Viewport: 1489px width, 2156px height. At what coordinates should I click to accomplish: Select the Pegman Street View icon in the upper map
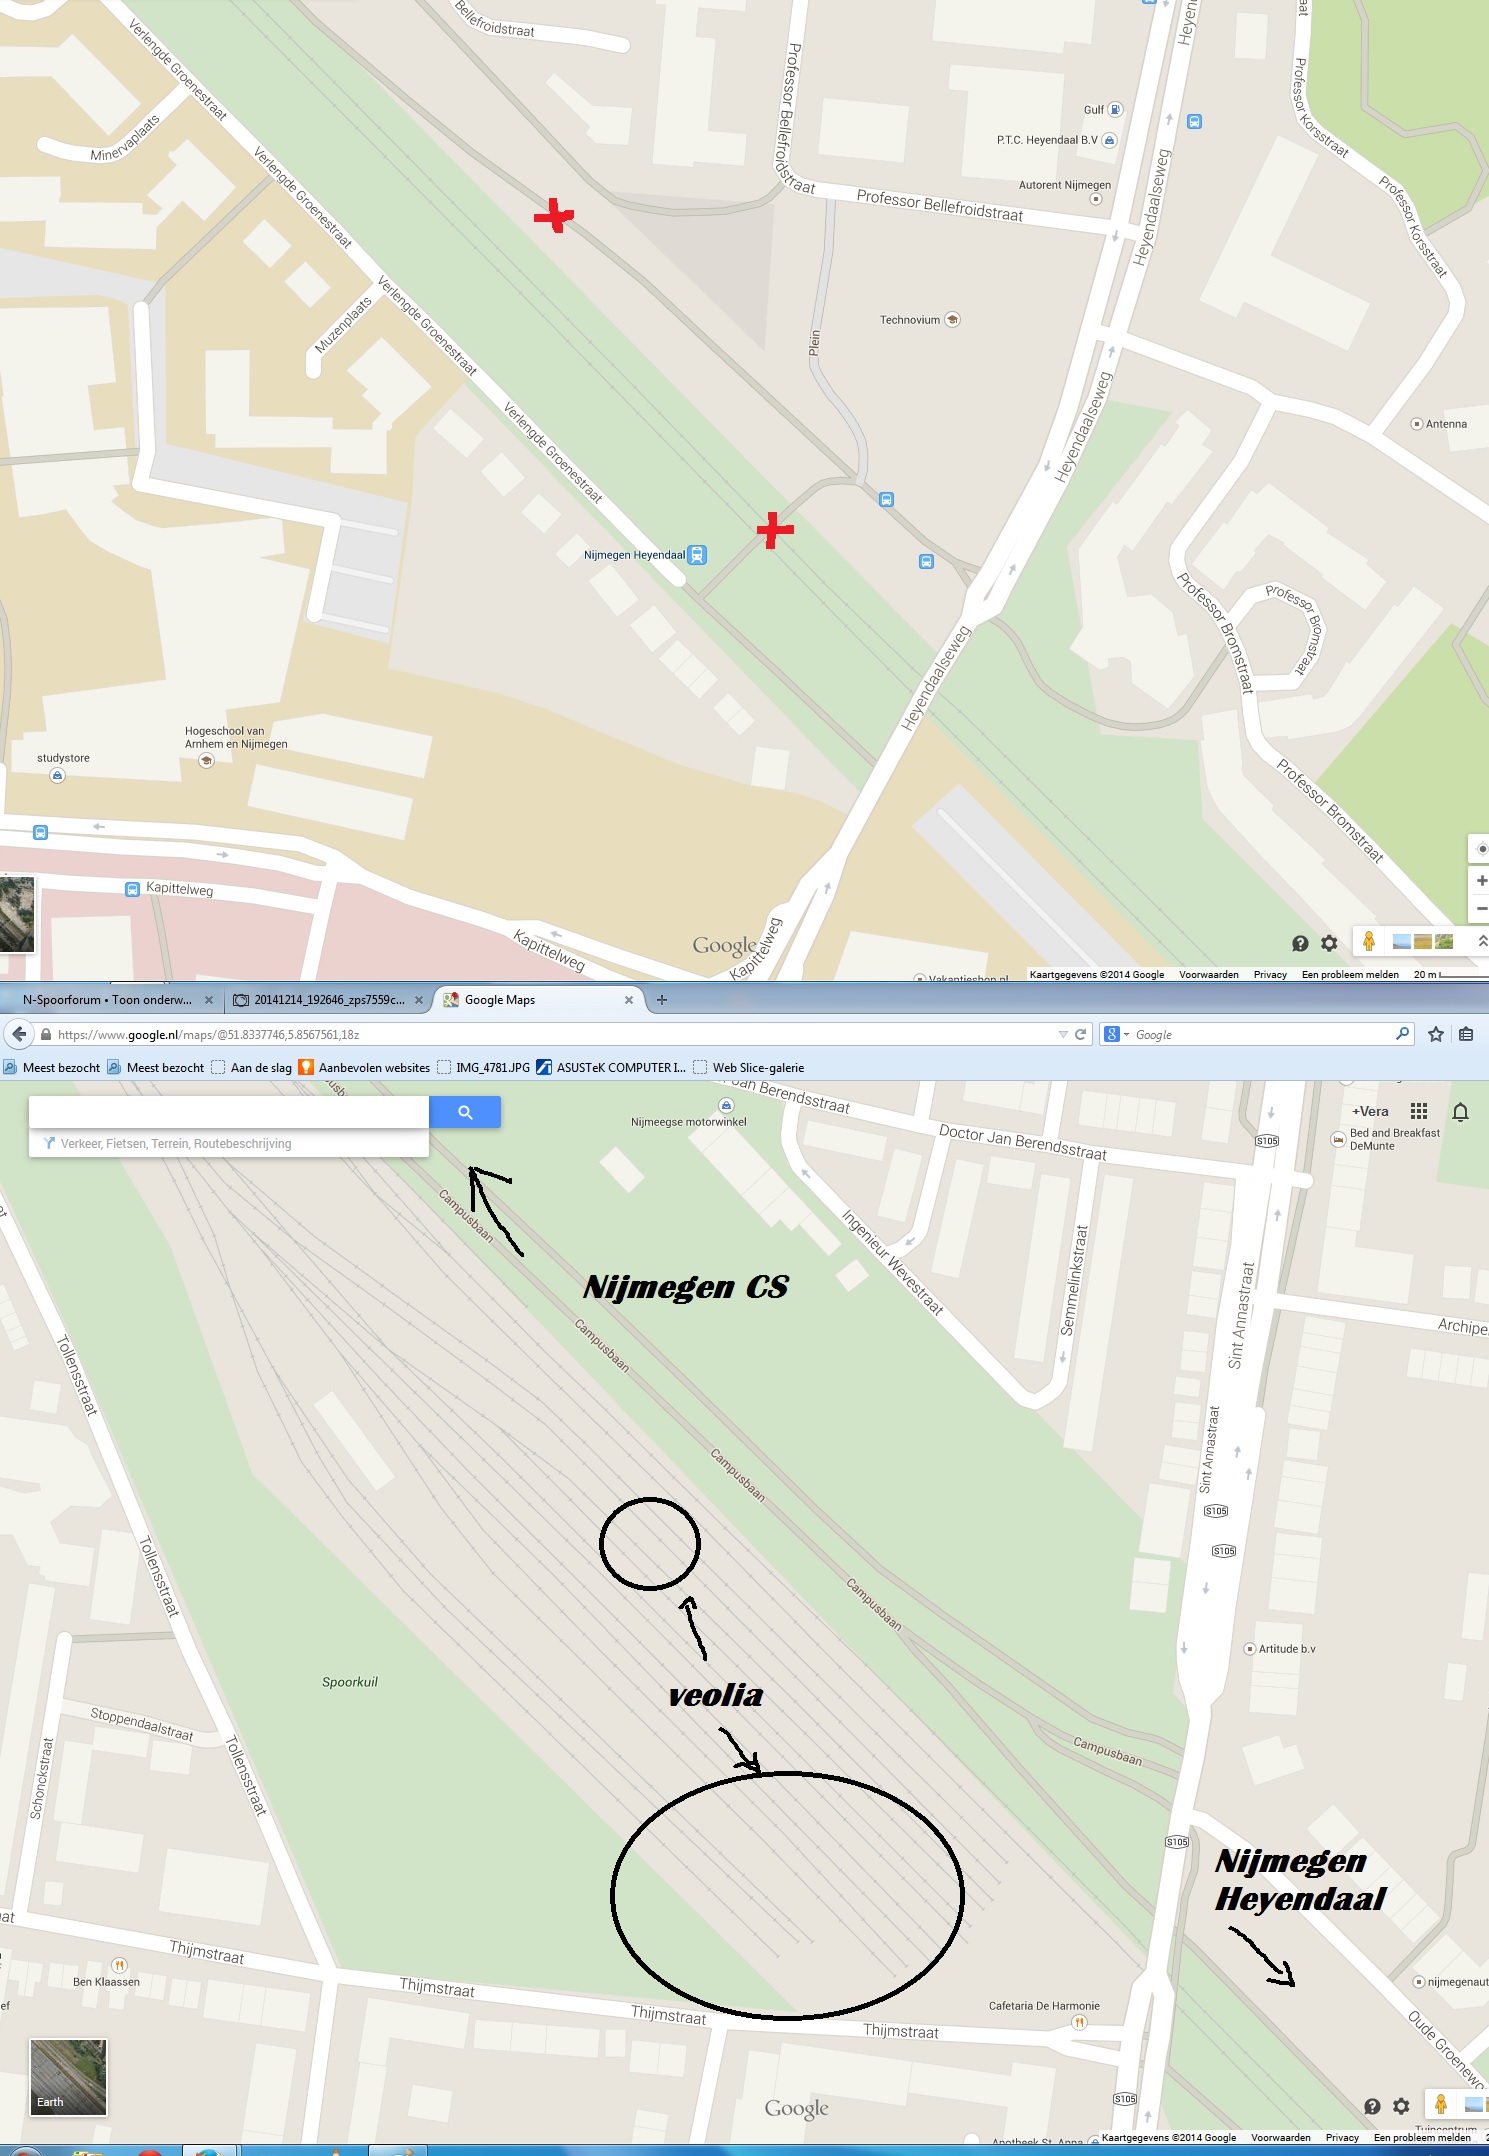coord(1369,941)
